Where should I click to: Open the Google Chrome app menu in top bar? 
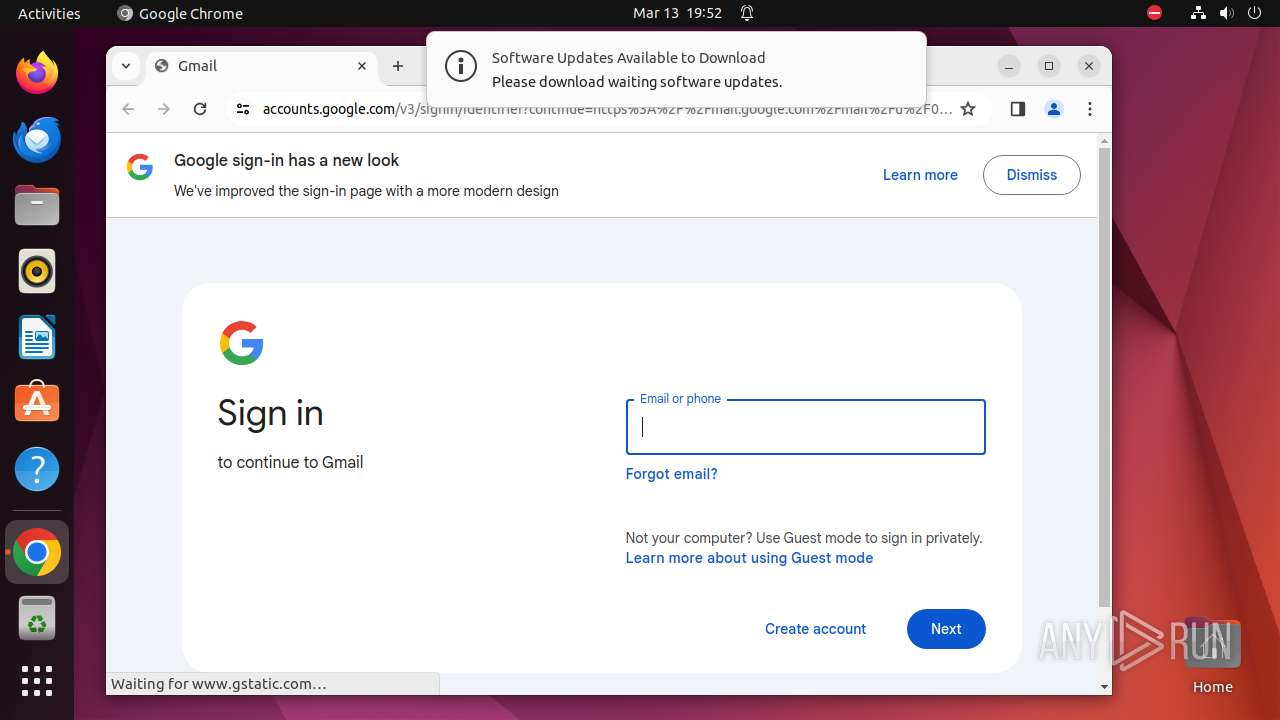click(x=180, y=13)
